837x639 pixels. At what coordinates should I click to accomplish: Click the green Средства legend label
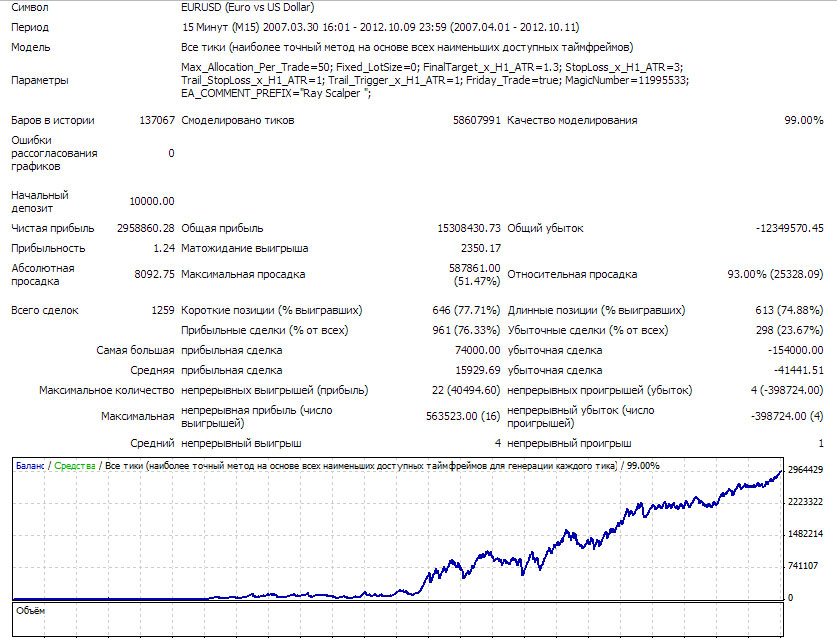click(75, 466)
